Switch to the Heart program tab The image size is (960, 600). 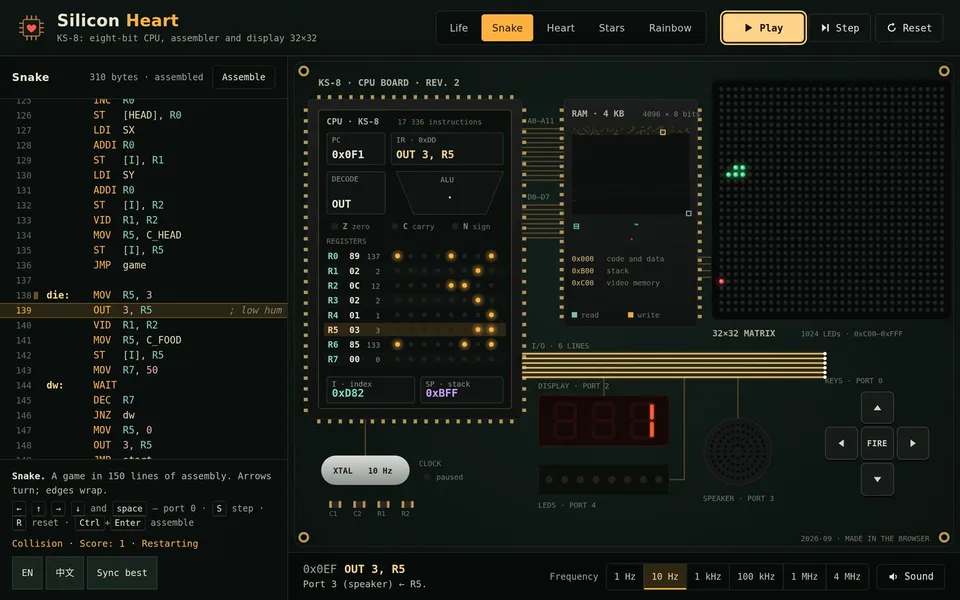click(x=560, y=28)
